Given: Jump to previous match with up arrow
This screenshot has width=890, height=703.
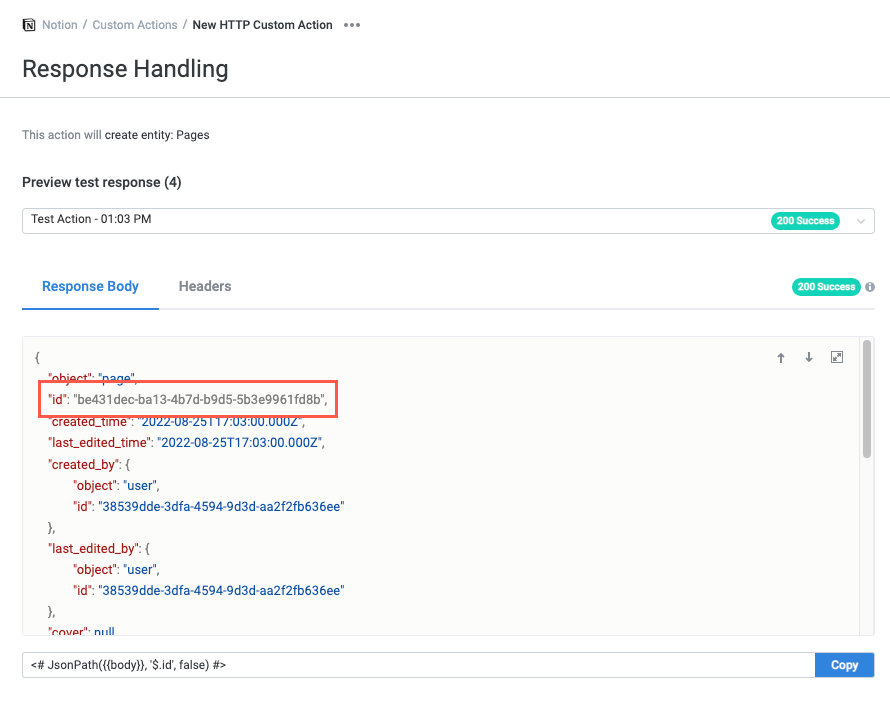Looking at the screenshot, I should tap(781, 358).
